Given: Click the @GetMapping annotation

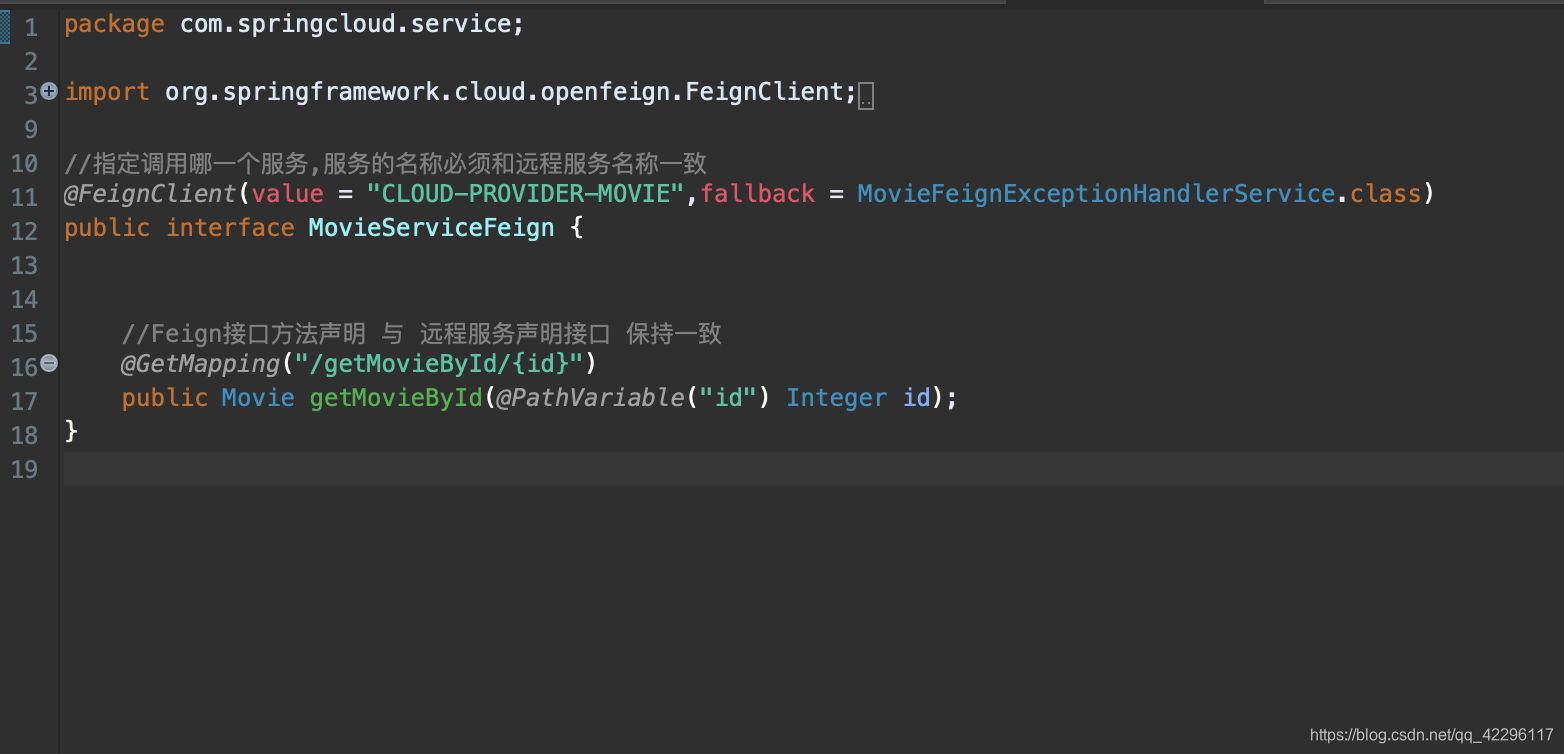Looking at the screenshot, I should pos(200,363).
